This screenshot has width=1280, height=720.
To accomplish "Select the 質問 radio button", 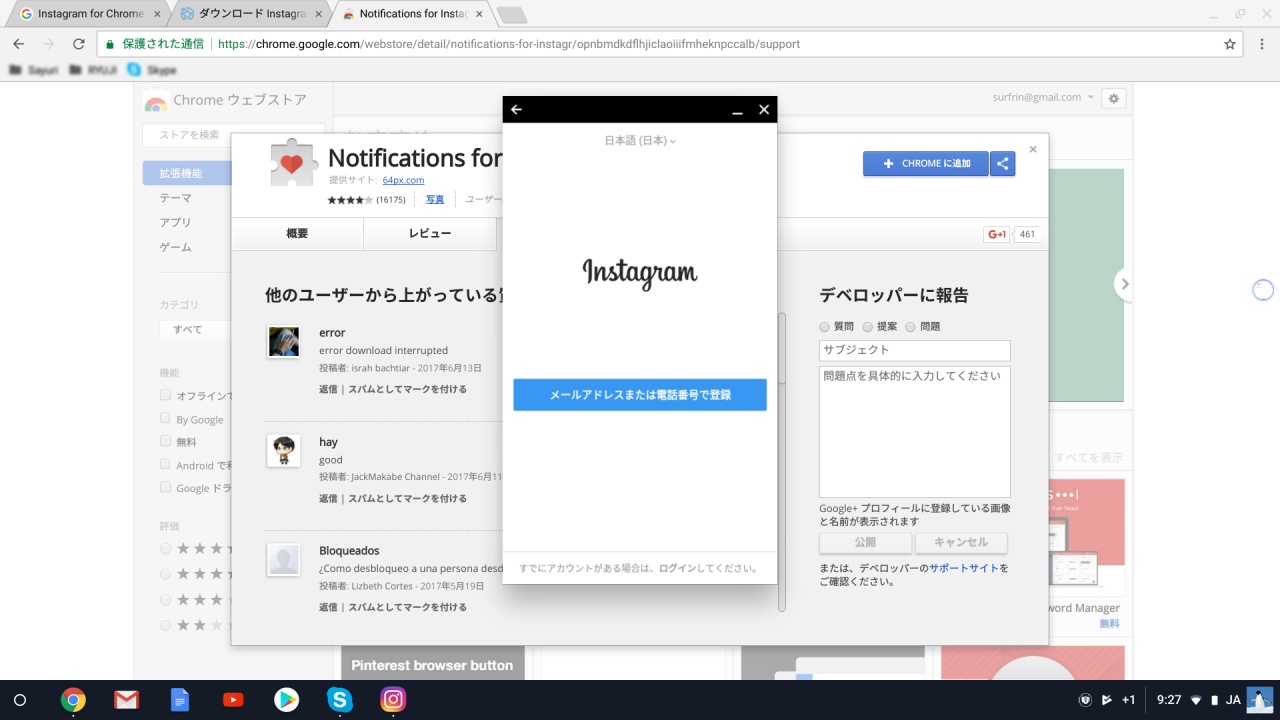I will (x=824, y=327).
